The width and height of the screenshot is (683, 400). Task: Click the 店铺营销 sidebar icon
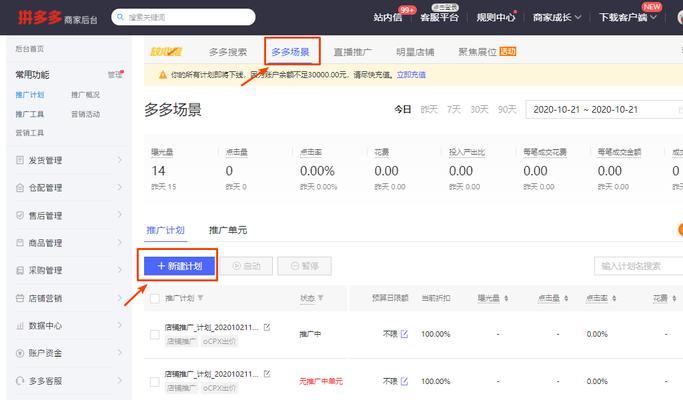click(x=20, y=298)
